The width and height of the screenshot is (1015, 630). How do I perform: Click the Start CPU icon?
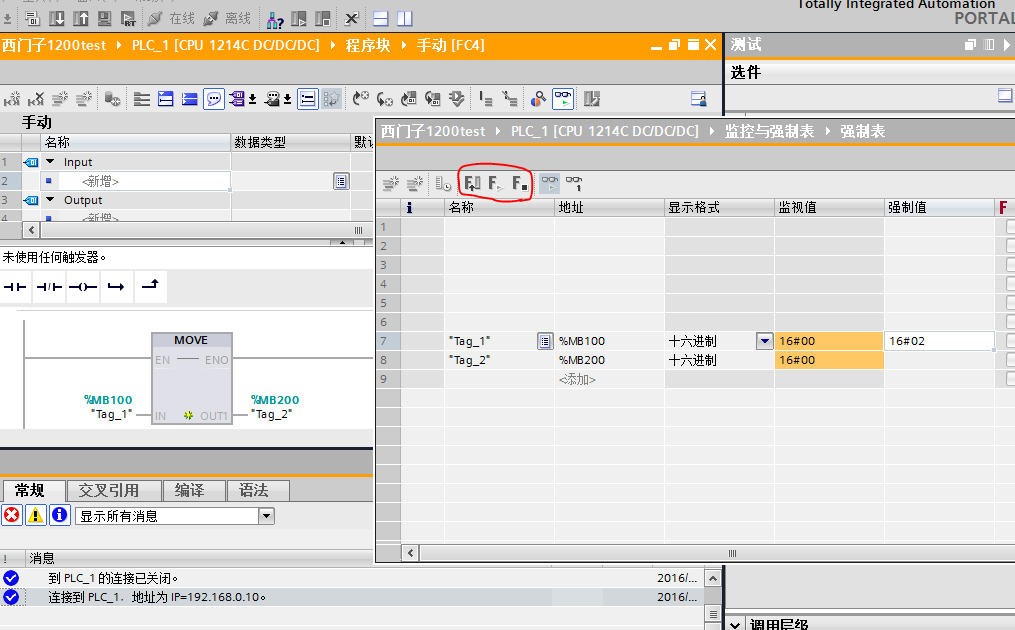tap(298, 19)
